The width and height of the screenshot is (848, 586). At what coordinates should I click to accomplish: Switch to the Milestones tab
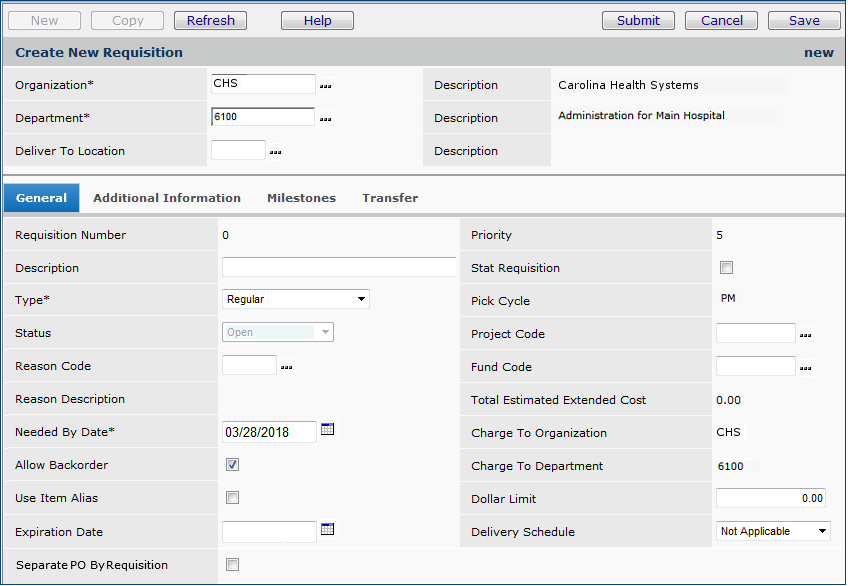point(301,198)
